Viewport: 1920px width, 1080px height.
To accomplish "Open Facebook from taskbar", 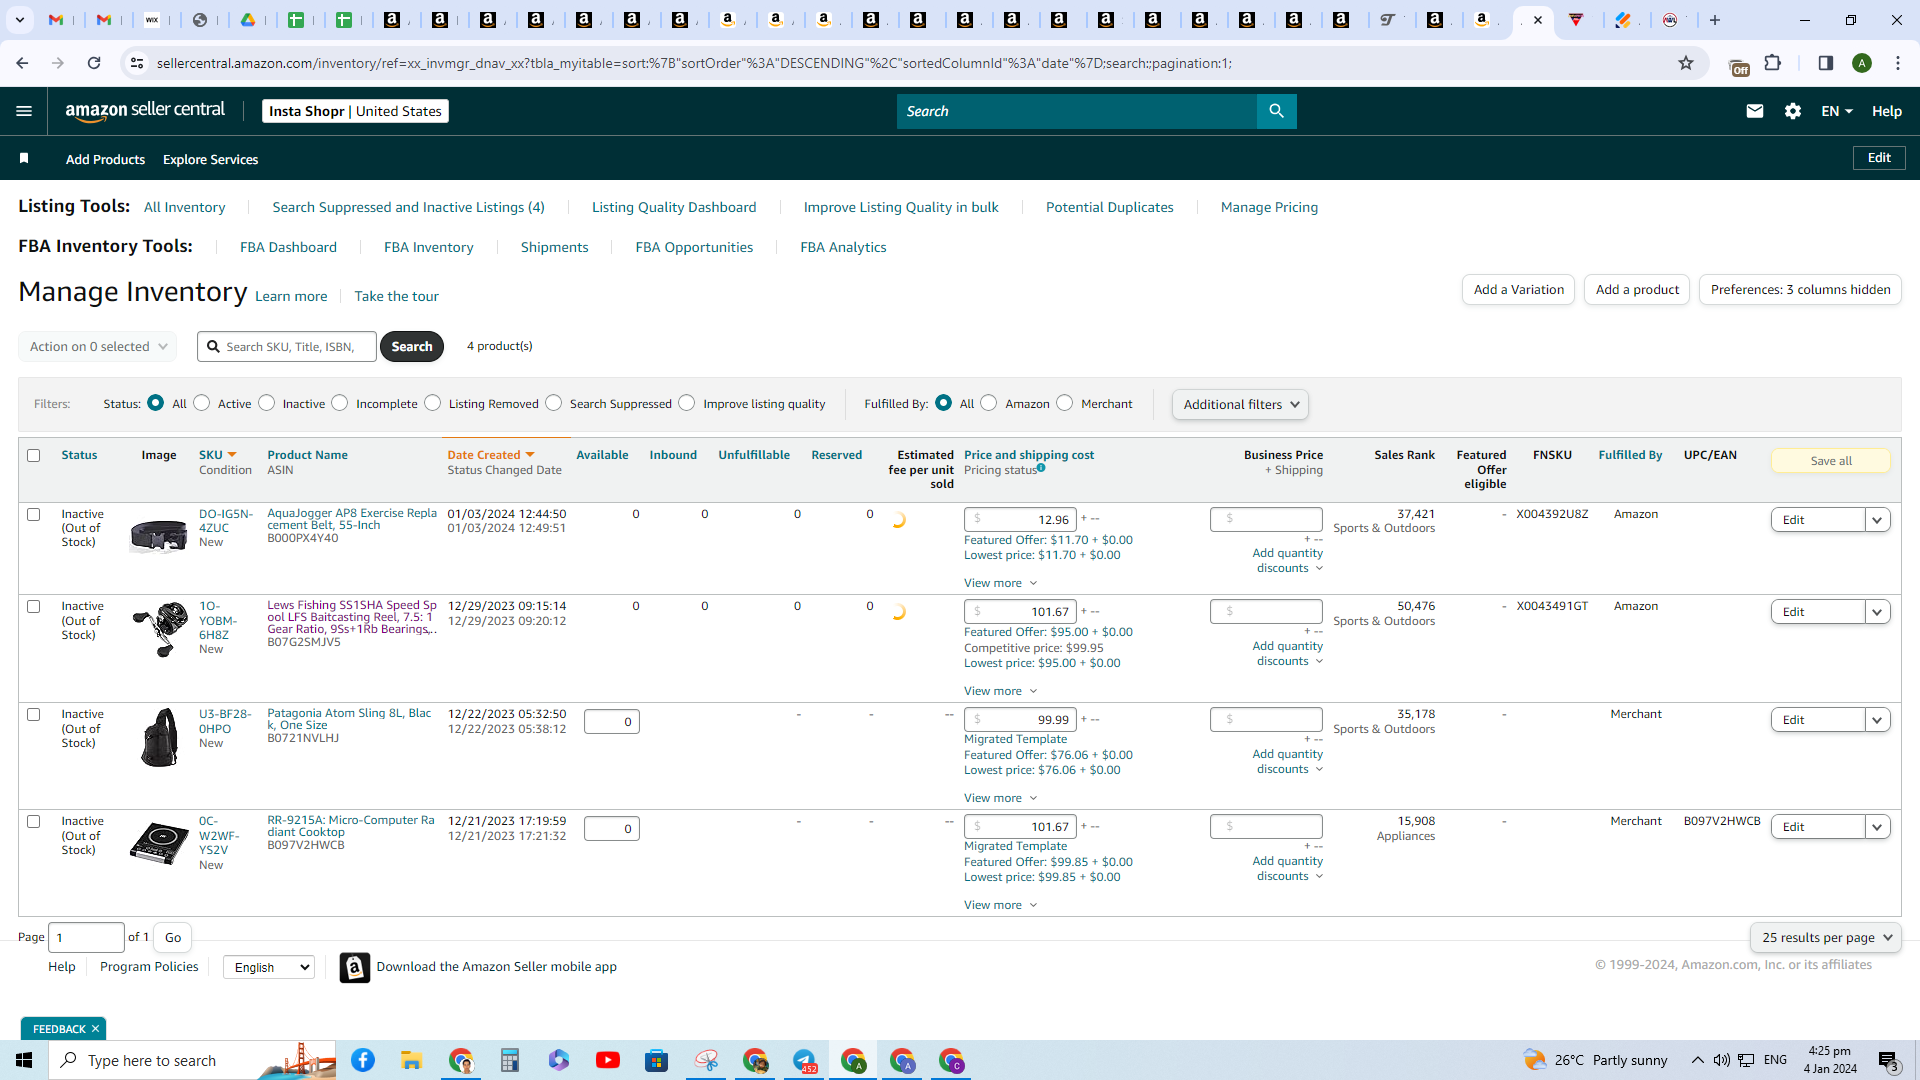I will click(363, 1060).
